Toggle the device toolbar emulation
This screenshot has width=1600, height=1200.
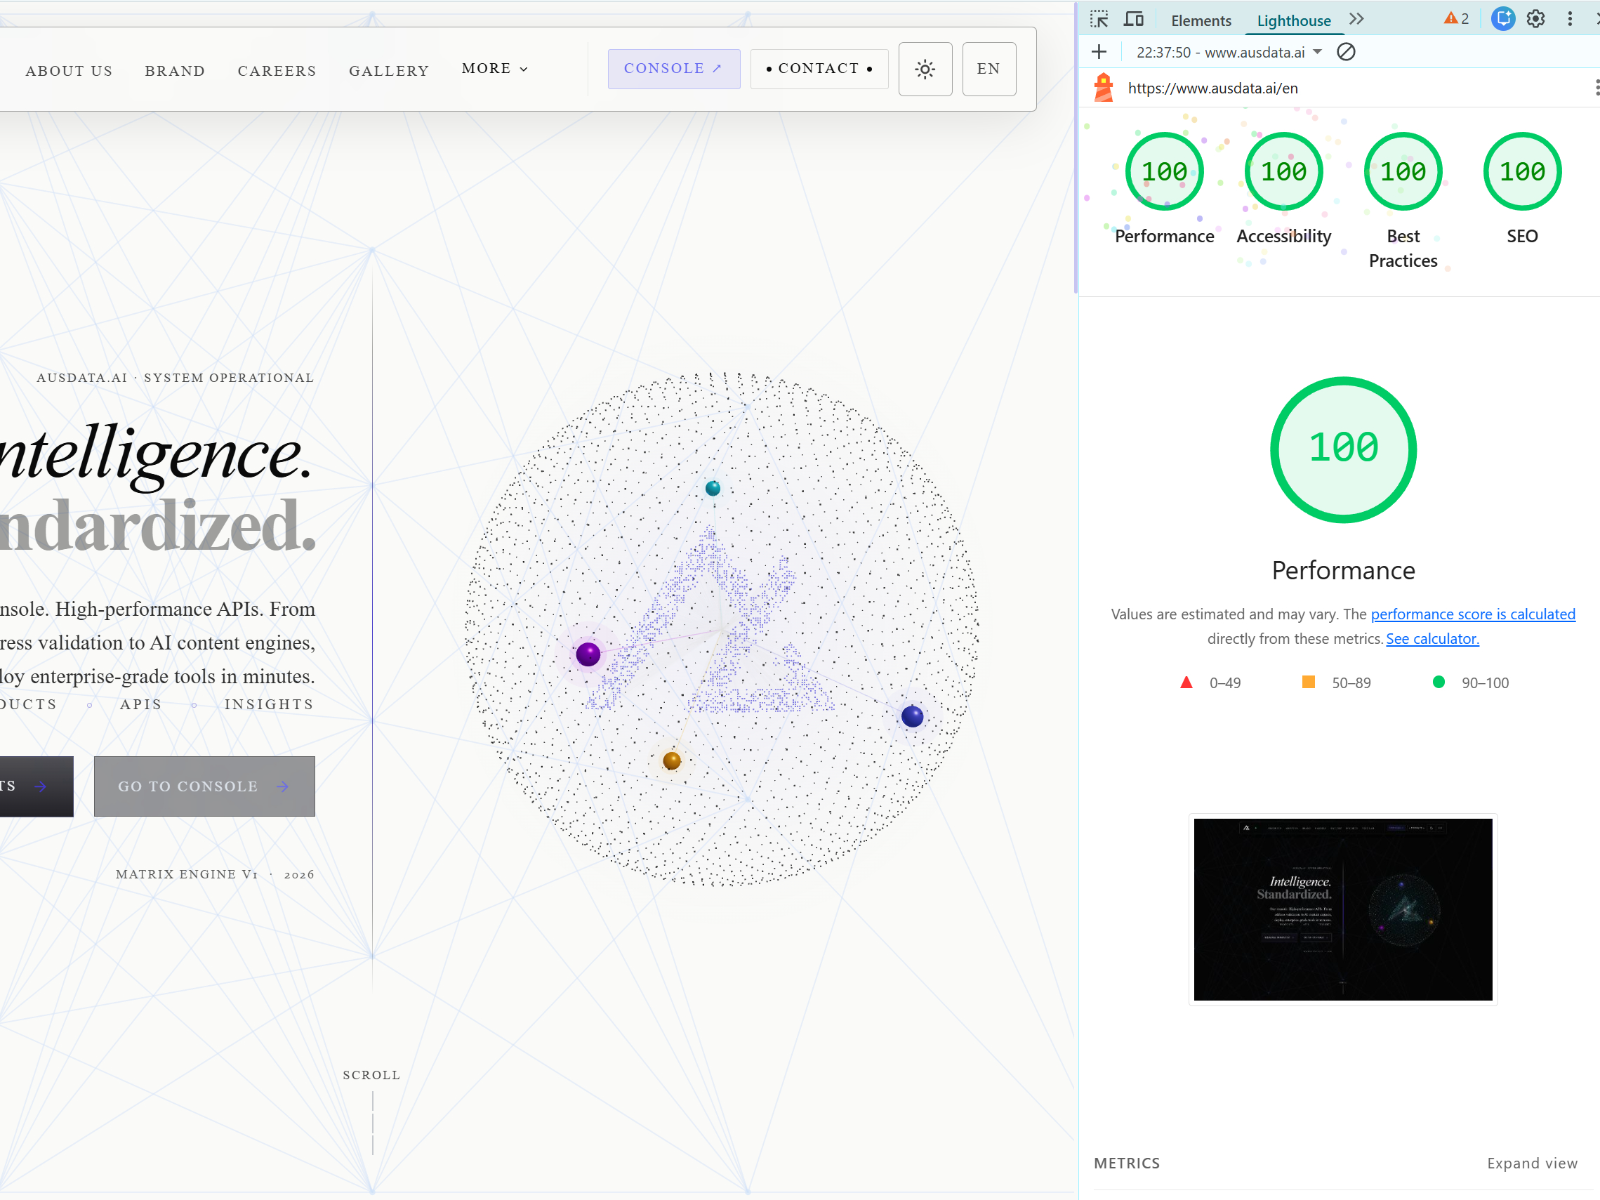point(1134,19)
